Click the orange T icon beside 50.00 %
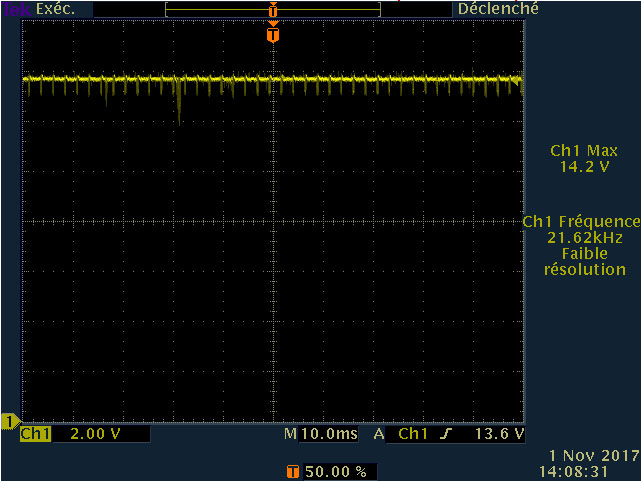 (x=293, y=472)
